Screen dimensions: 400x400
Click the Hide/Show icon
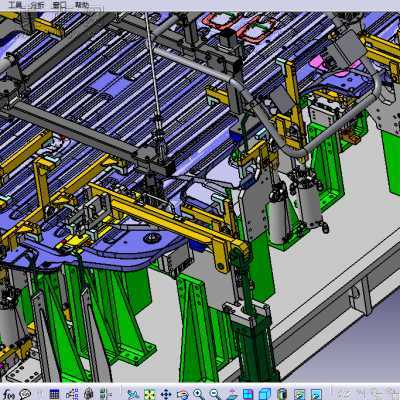point(299,394)
